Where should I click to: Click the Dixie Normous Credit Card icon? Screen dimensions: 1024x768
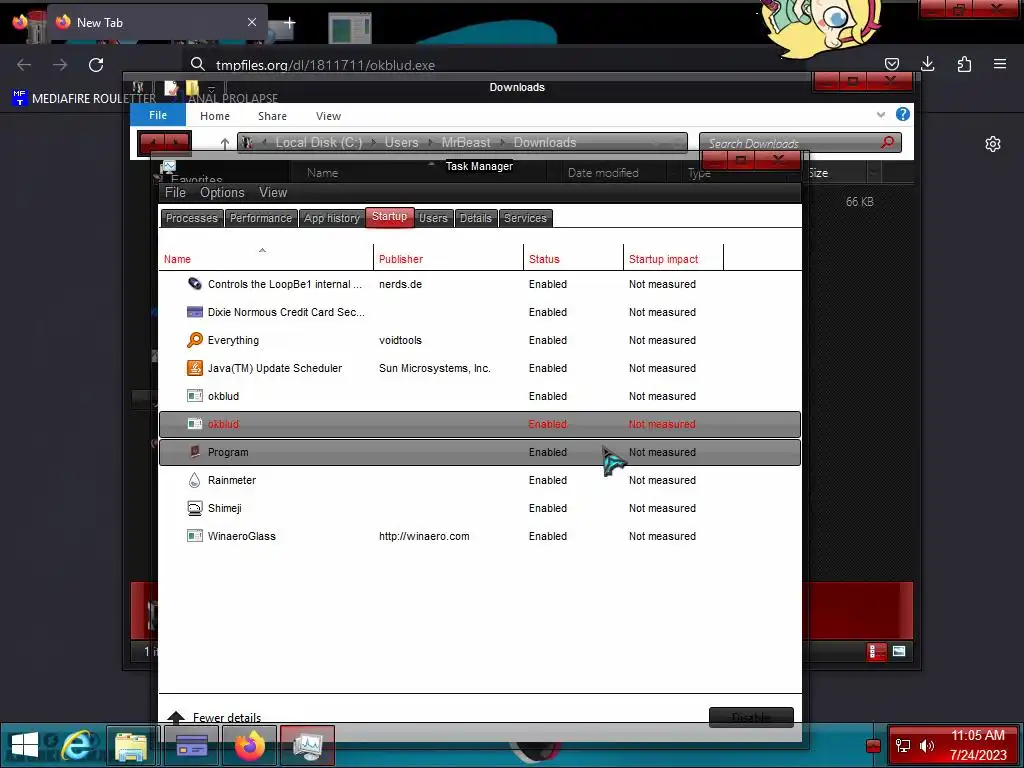195,312
